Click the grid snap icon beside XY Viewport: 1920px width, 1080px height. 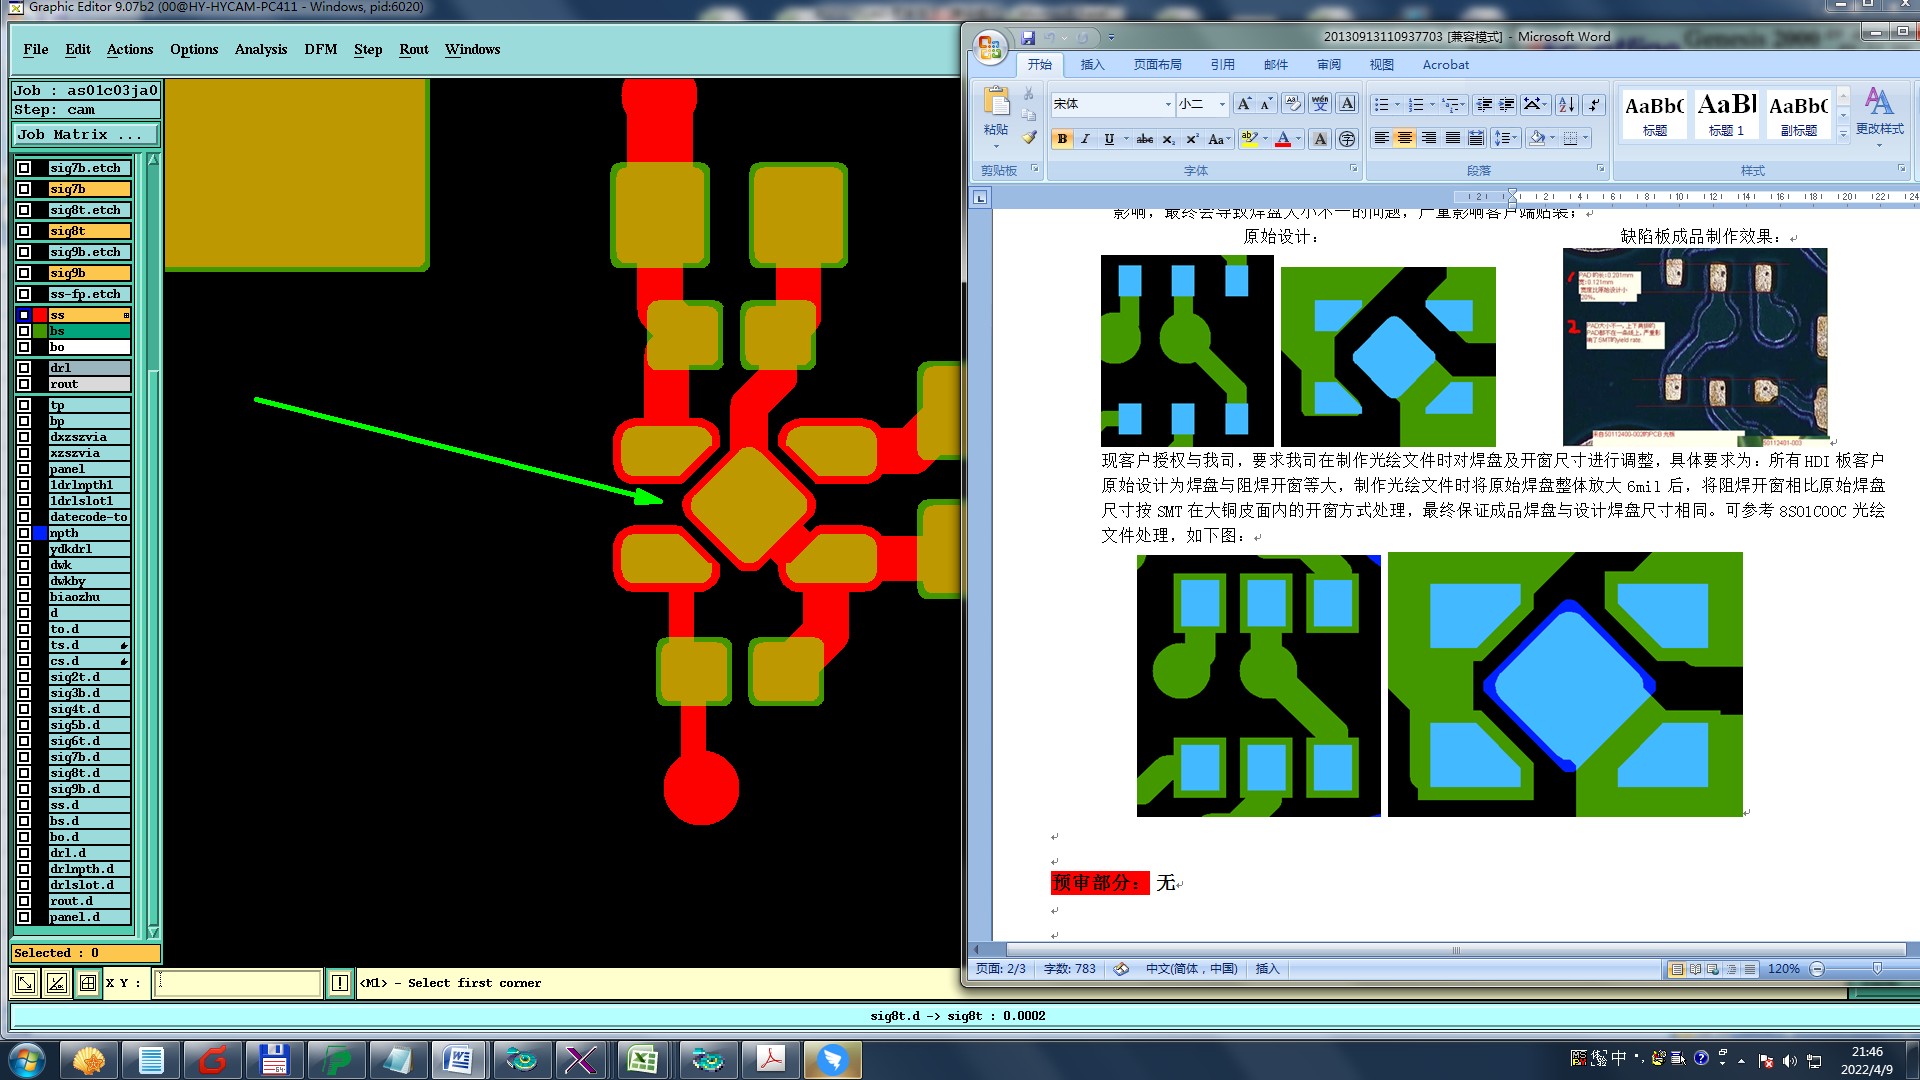click(88, 983)
